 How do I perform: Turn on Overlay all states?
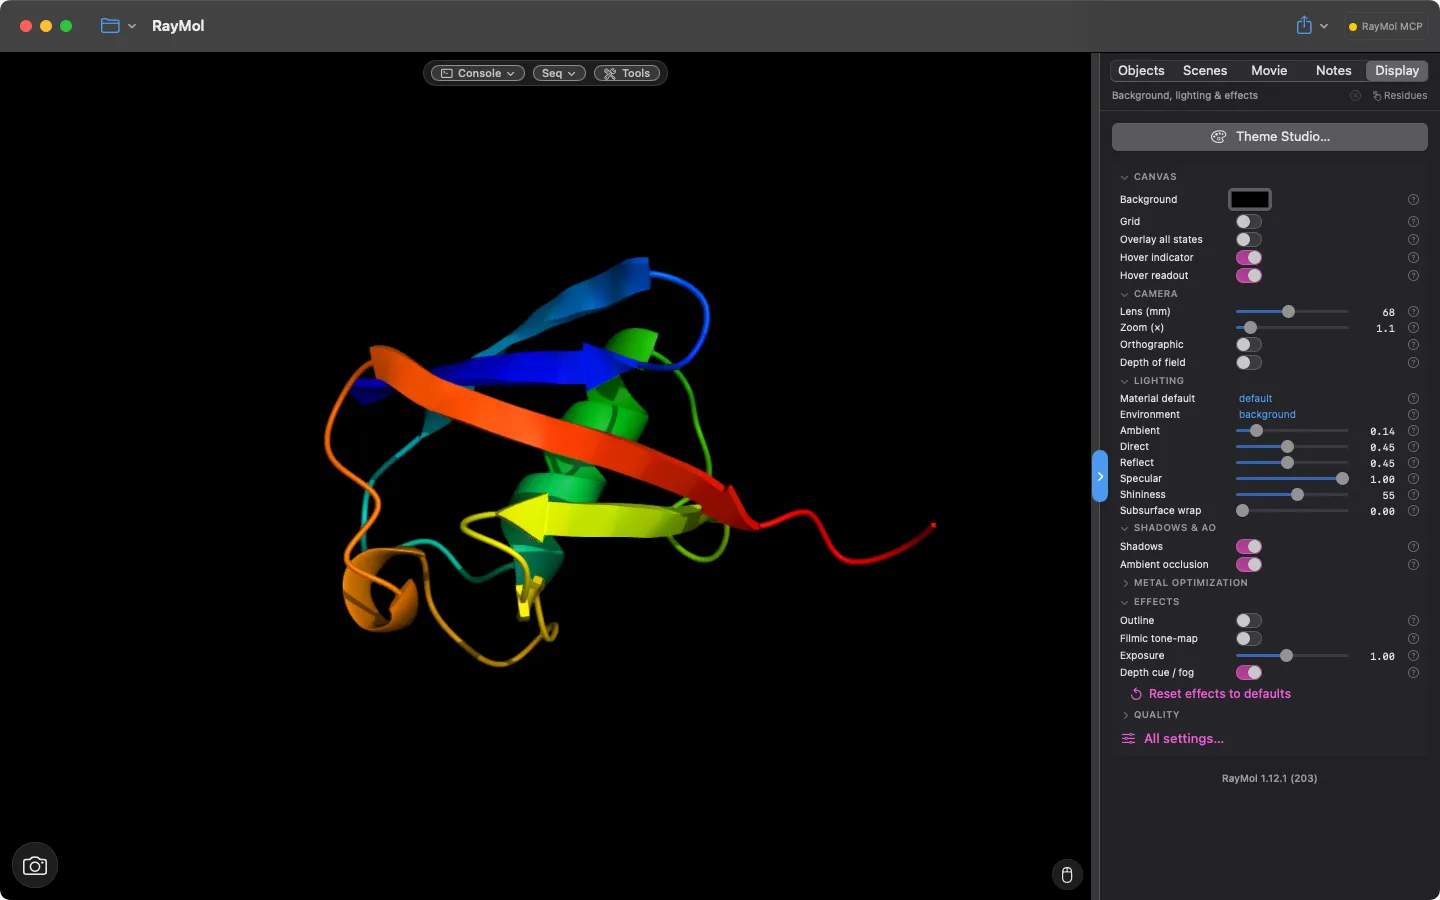pos(1249,240)
